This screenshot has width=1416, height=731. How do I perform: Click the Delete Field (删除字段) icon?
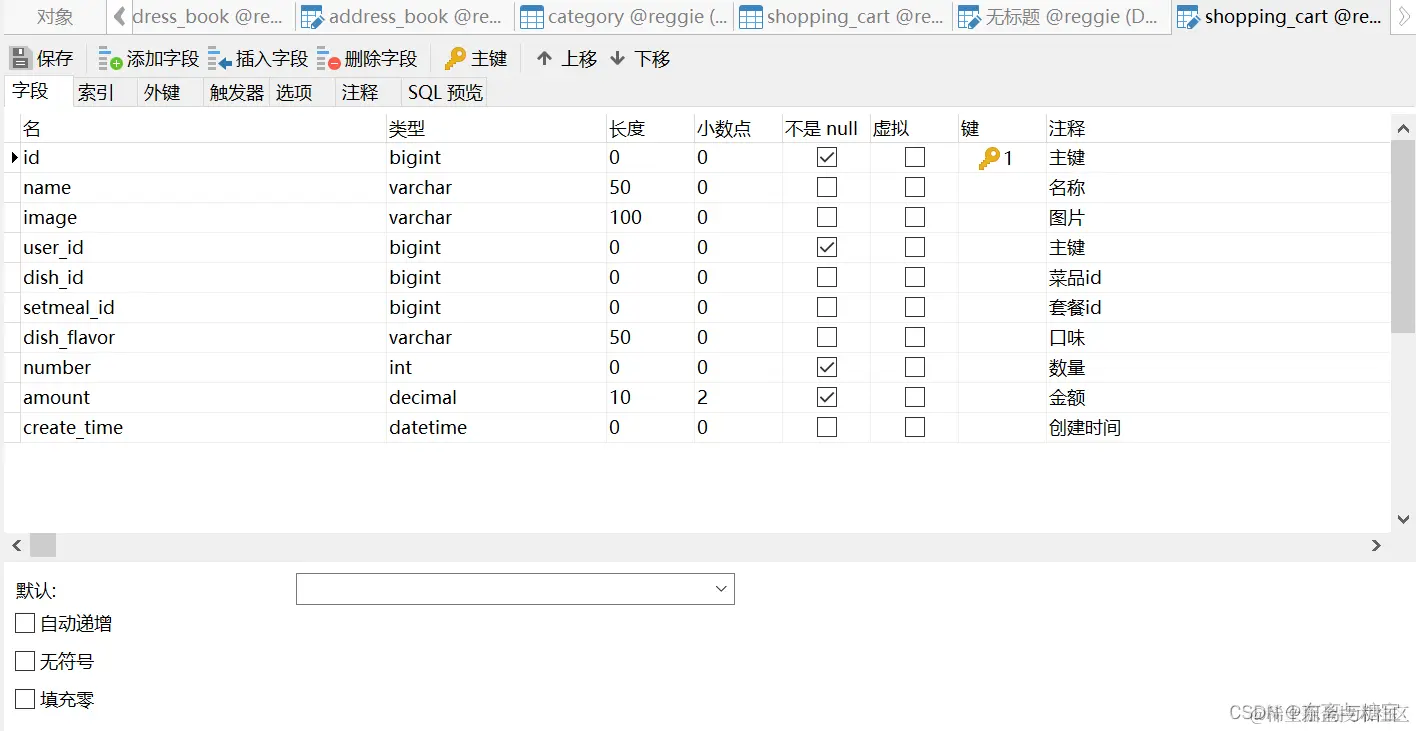pyautogui.click(x=328, y=59)
